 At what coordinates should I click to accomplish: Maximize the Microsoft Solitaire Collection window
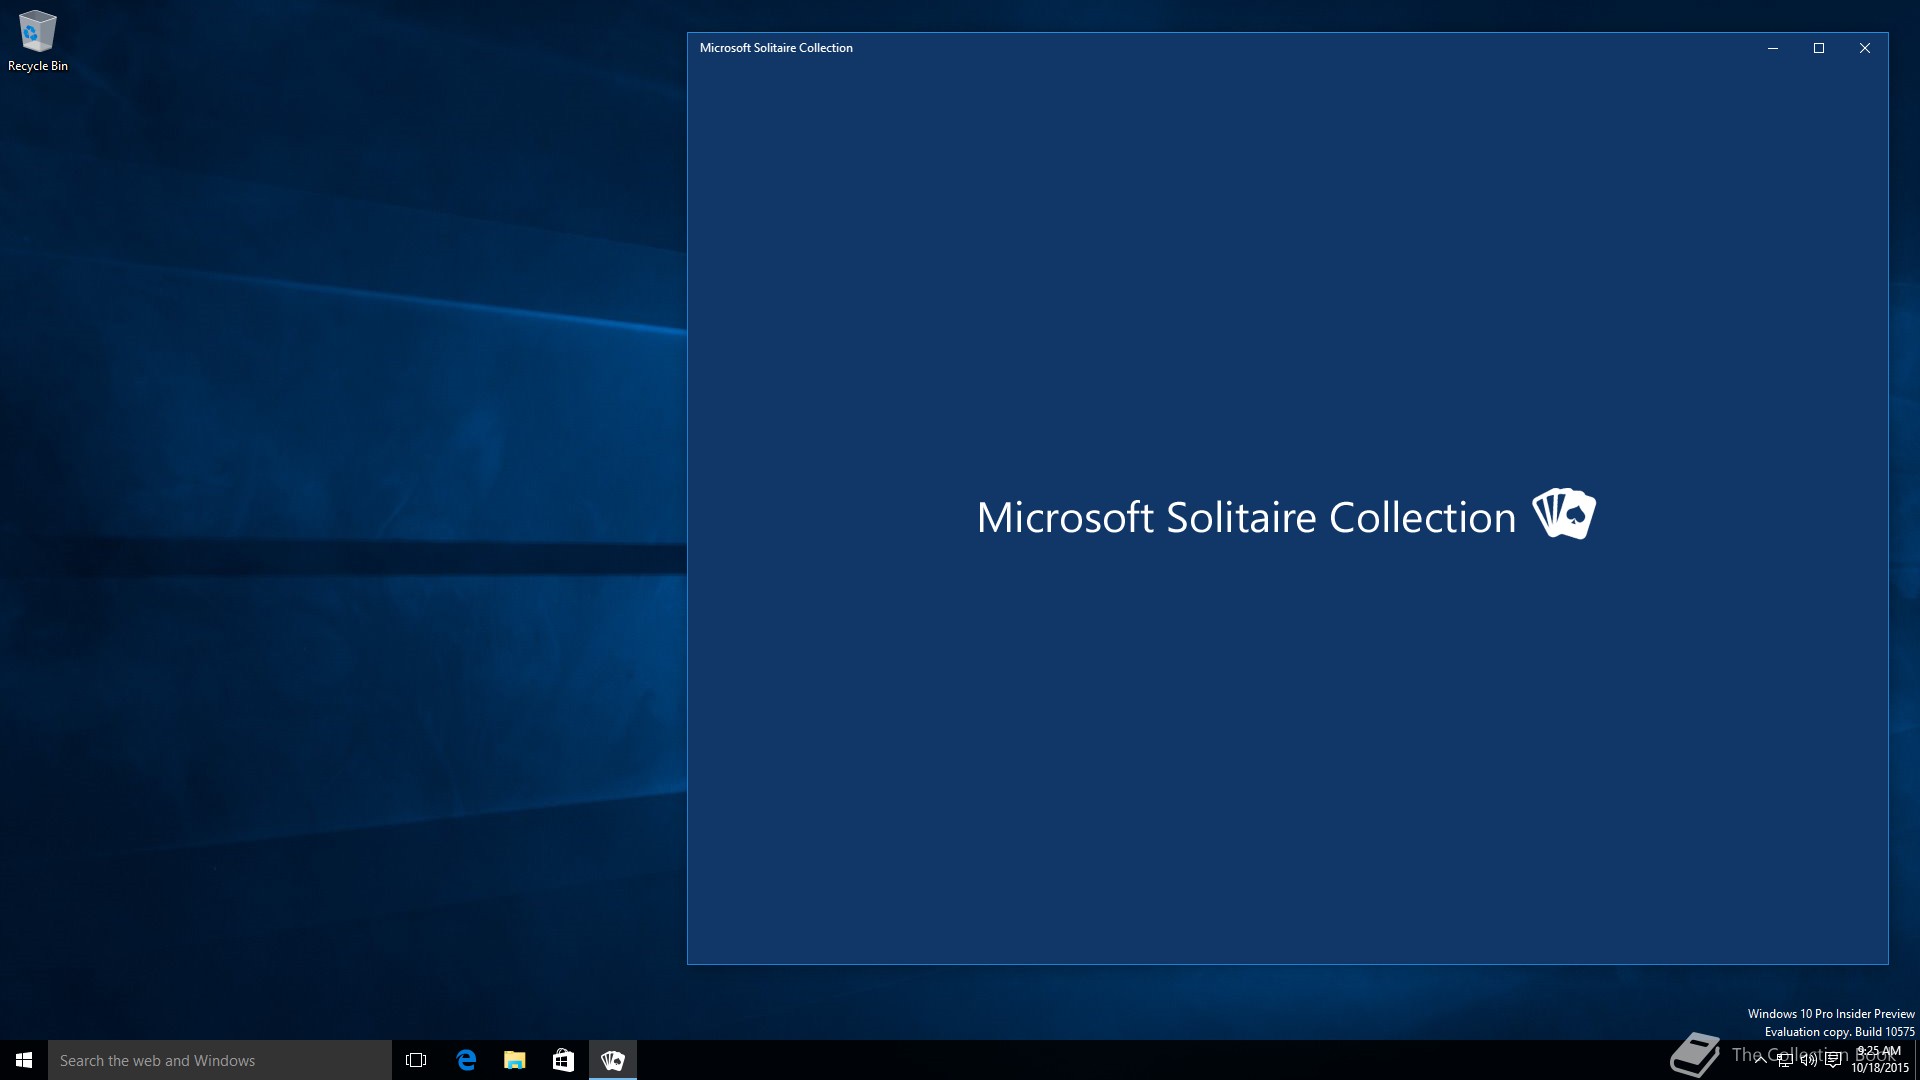coord(1819,48)
